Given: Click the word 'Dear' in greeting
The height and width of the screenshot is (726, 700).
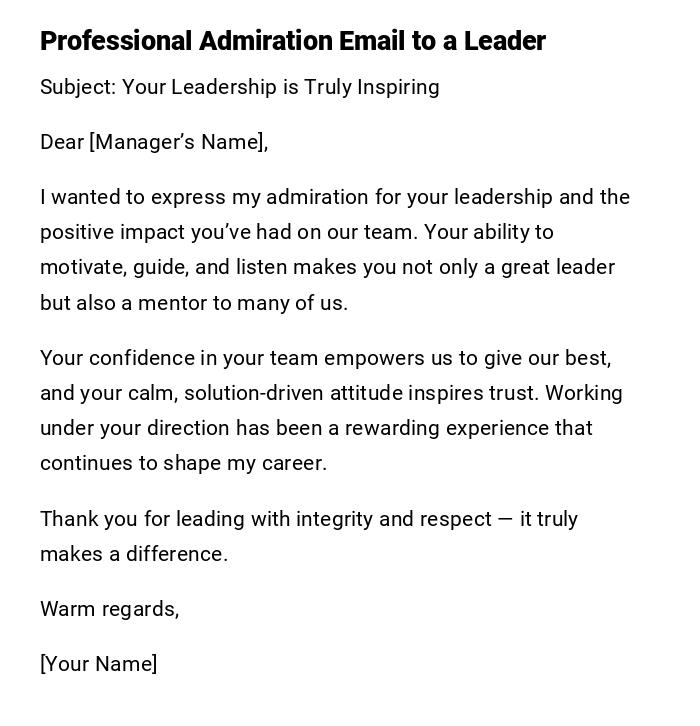Looking at the screenshot, I should pyautogui.click(x=61, y=142).
